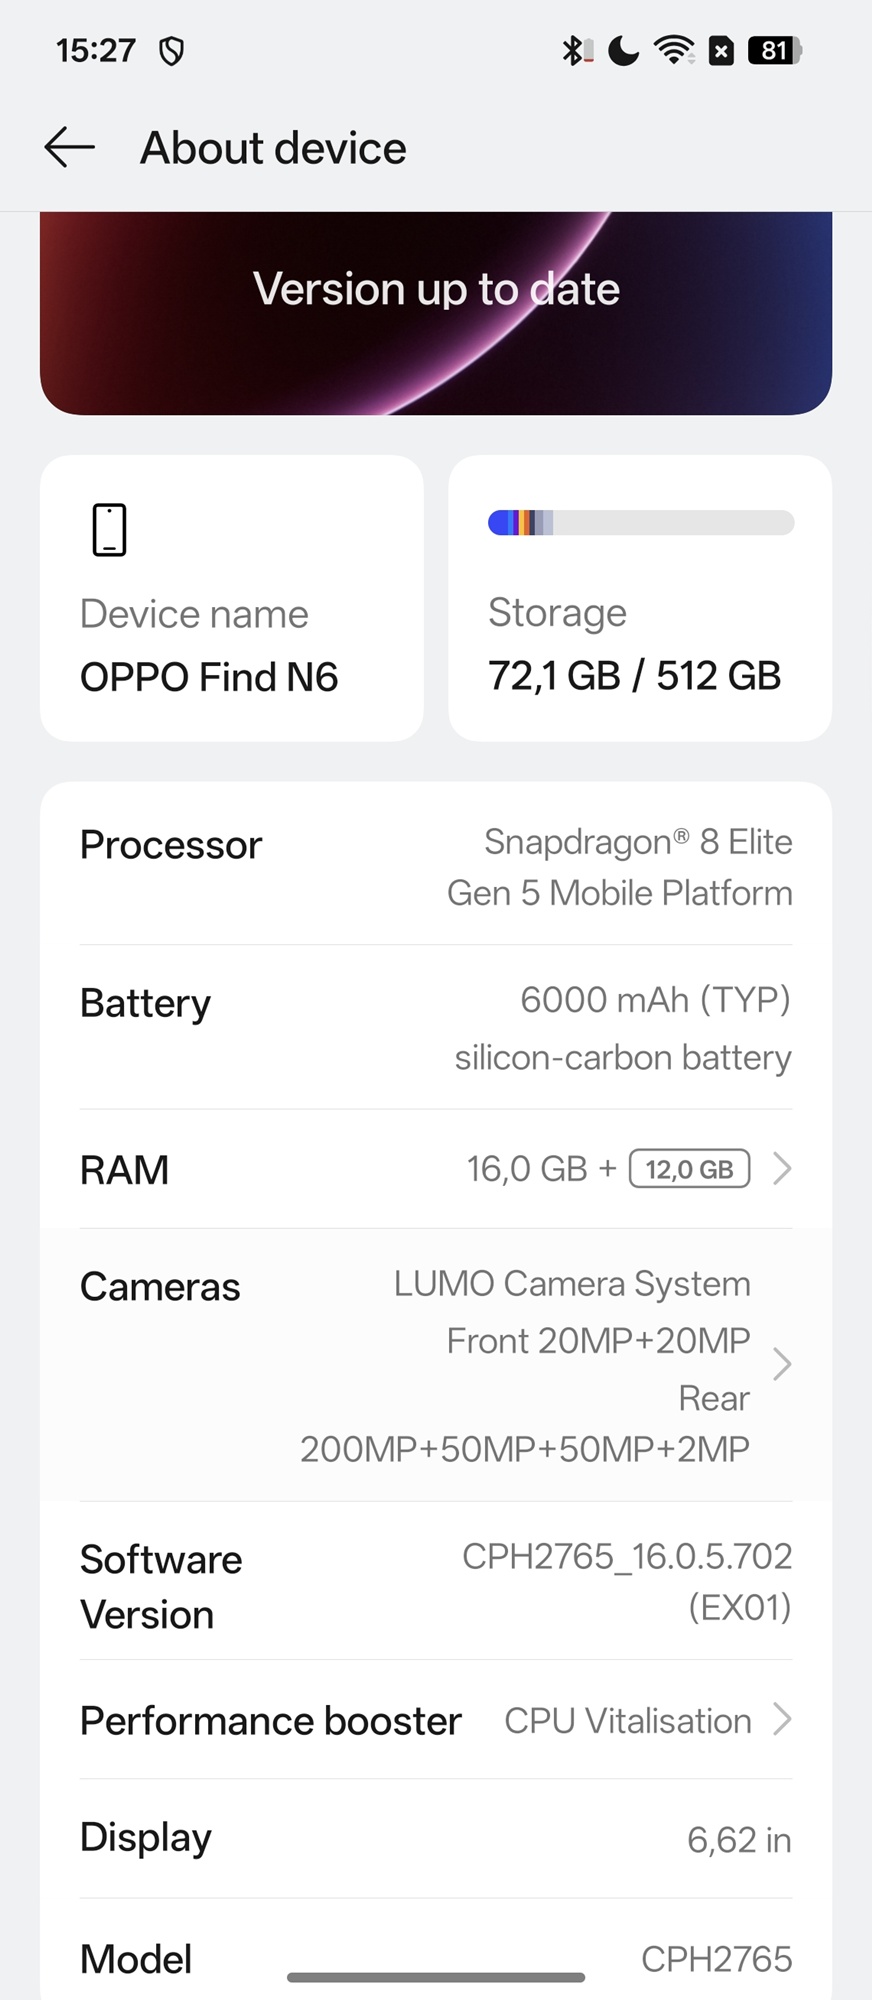Tap the shield icon in status bar
The height and width of the screenshot is (2000, 872).
coord(172,51)
